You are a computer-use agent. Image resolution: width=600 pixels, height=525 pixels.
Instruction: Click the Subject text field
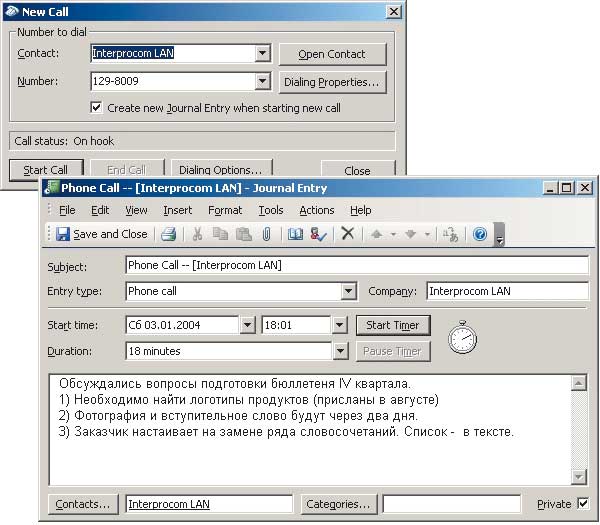pos(356,266)
